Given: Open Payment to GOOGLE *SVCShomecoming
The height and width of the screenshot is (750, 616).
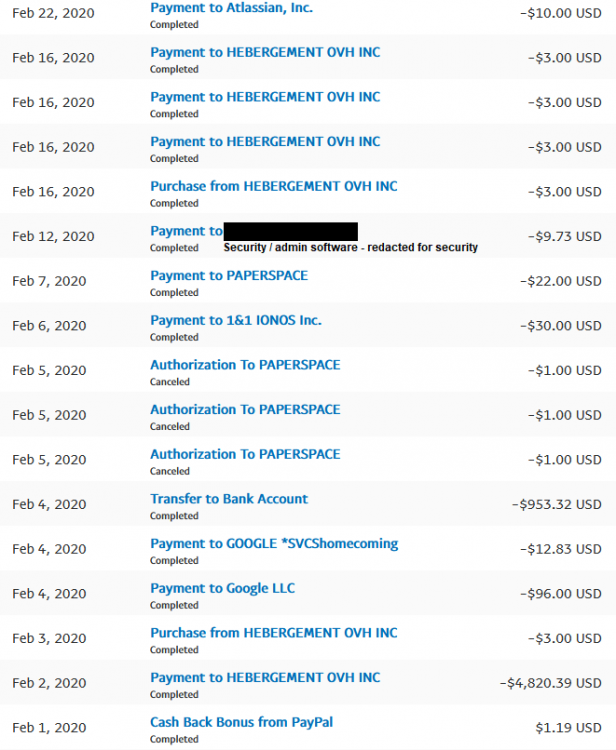Looking at the screenshot, I should pos(274,544).
